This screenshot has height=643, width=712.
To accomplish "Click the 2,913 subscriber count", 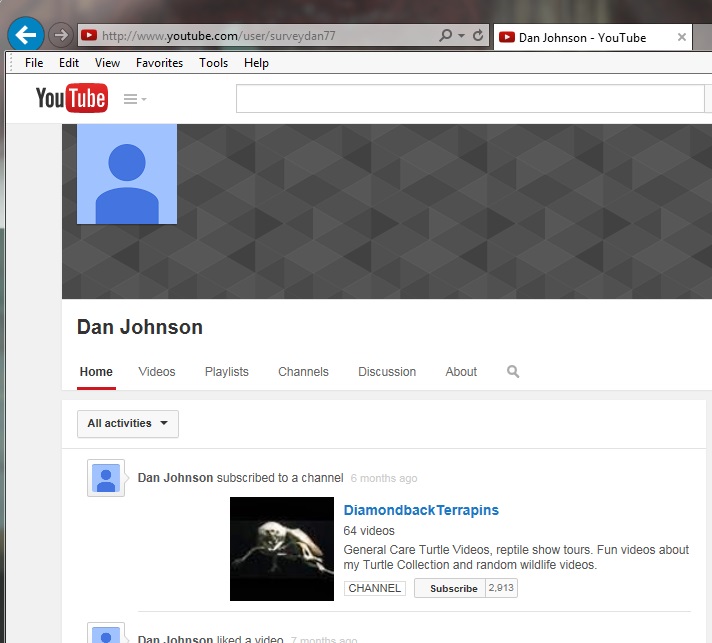I will click(501, 588).
